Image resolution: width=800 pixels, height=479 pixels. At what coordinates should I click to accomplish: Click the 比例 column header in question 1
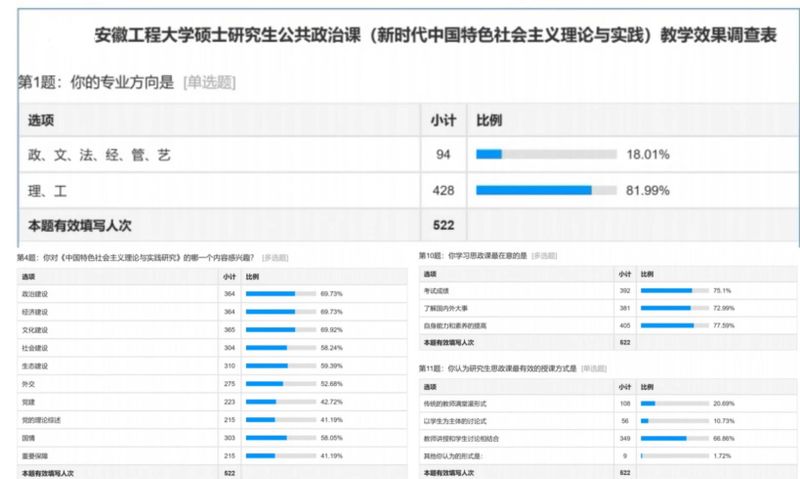tap(489, 119)
